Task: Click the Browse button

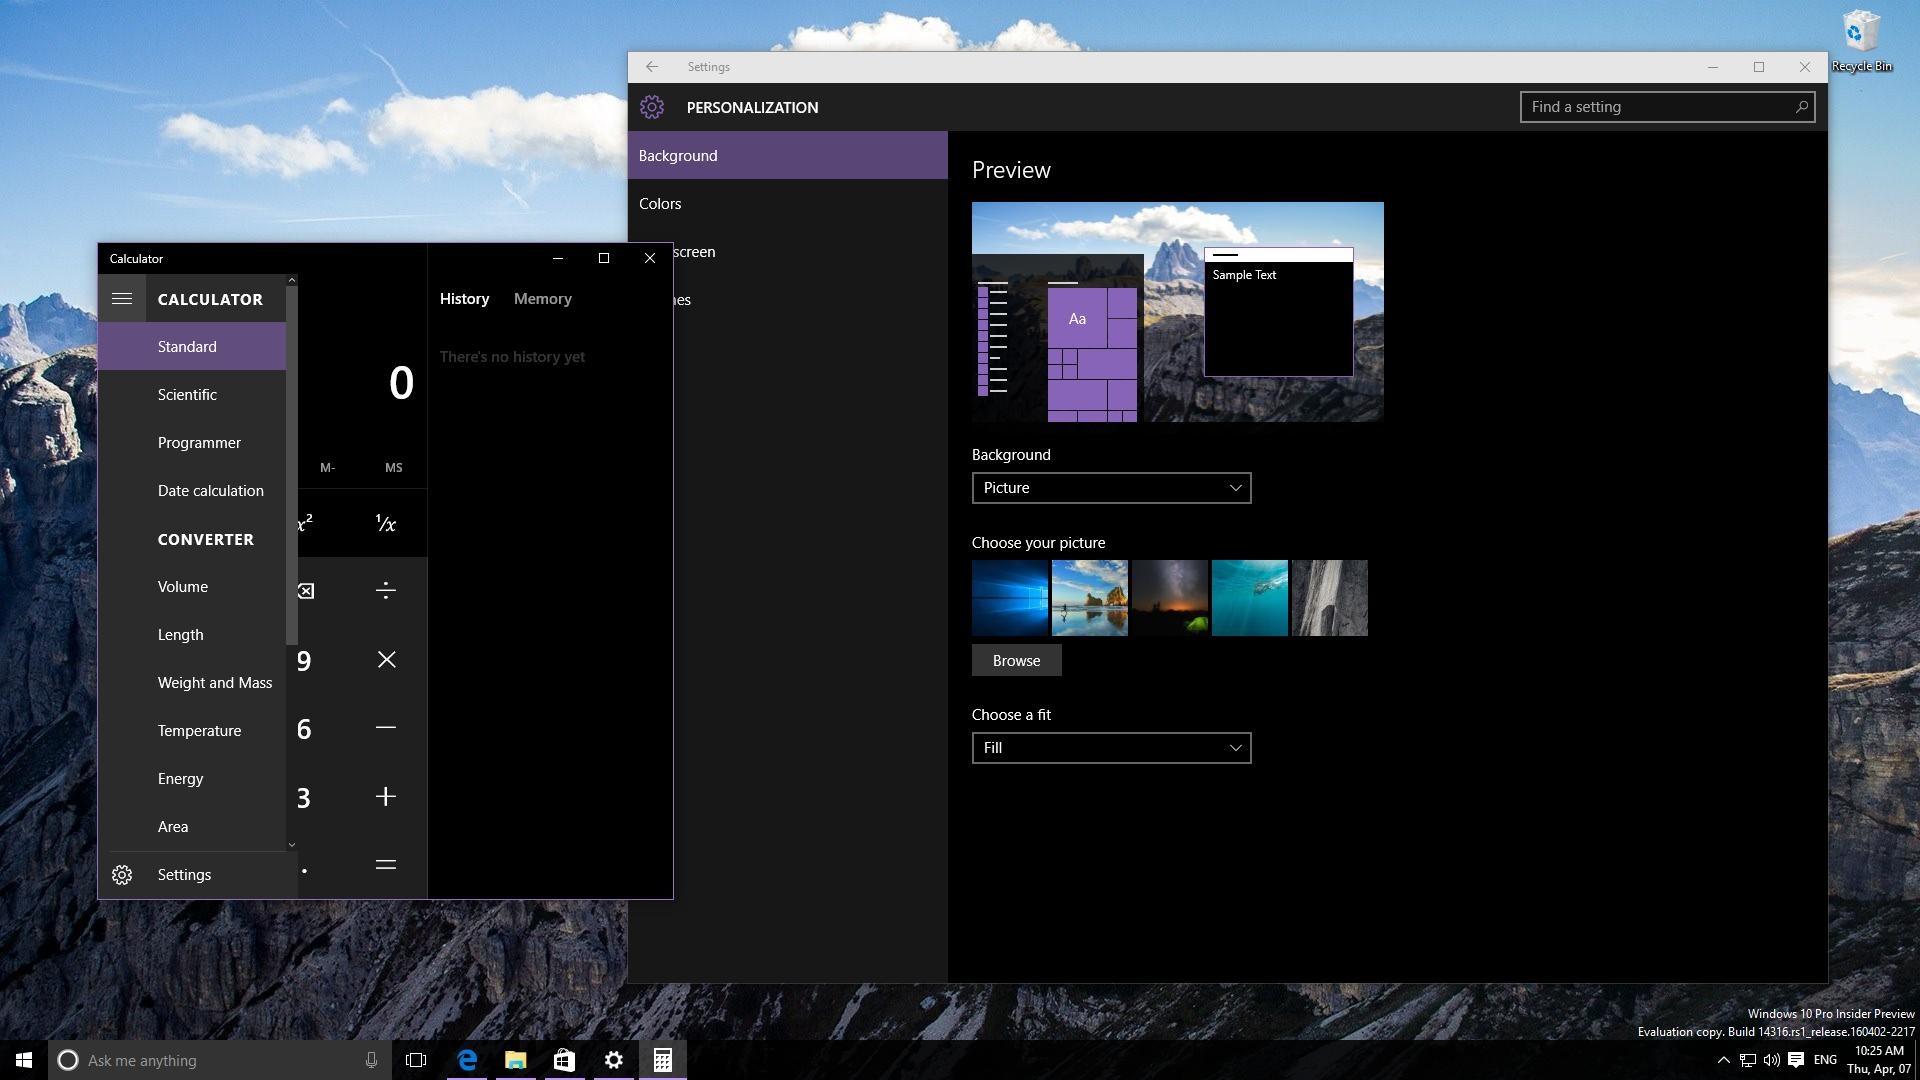Action: pyautogui.click(x=1016, y=661)
